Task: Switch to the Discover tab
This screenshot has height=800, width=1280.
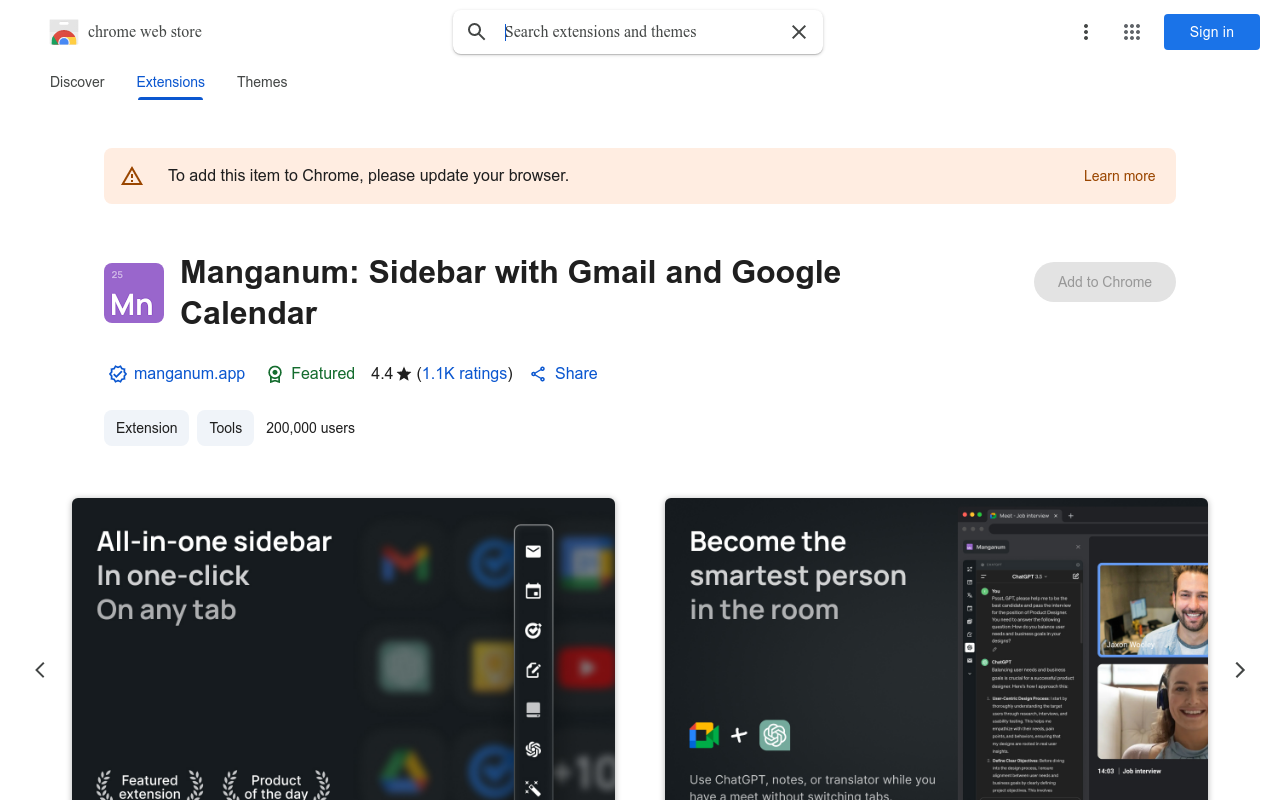Action: [x=77, y=82]
